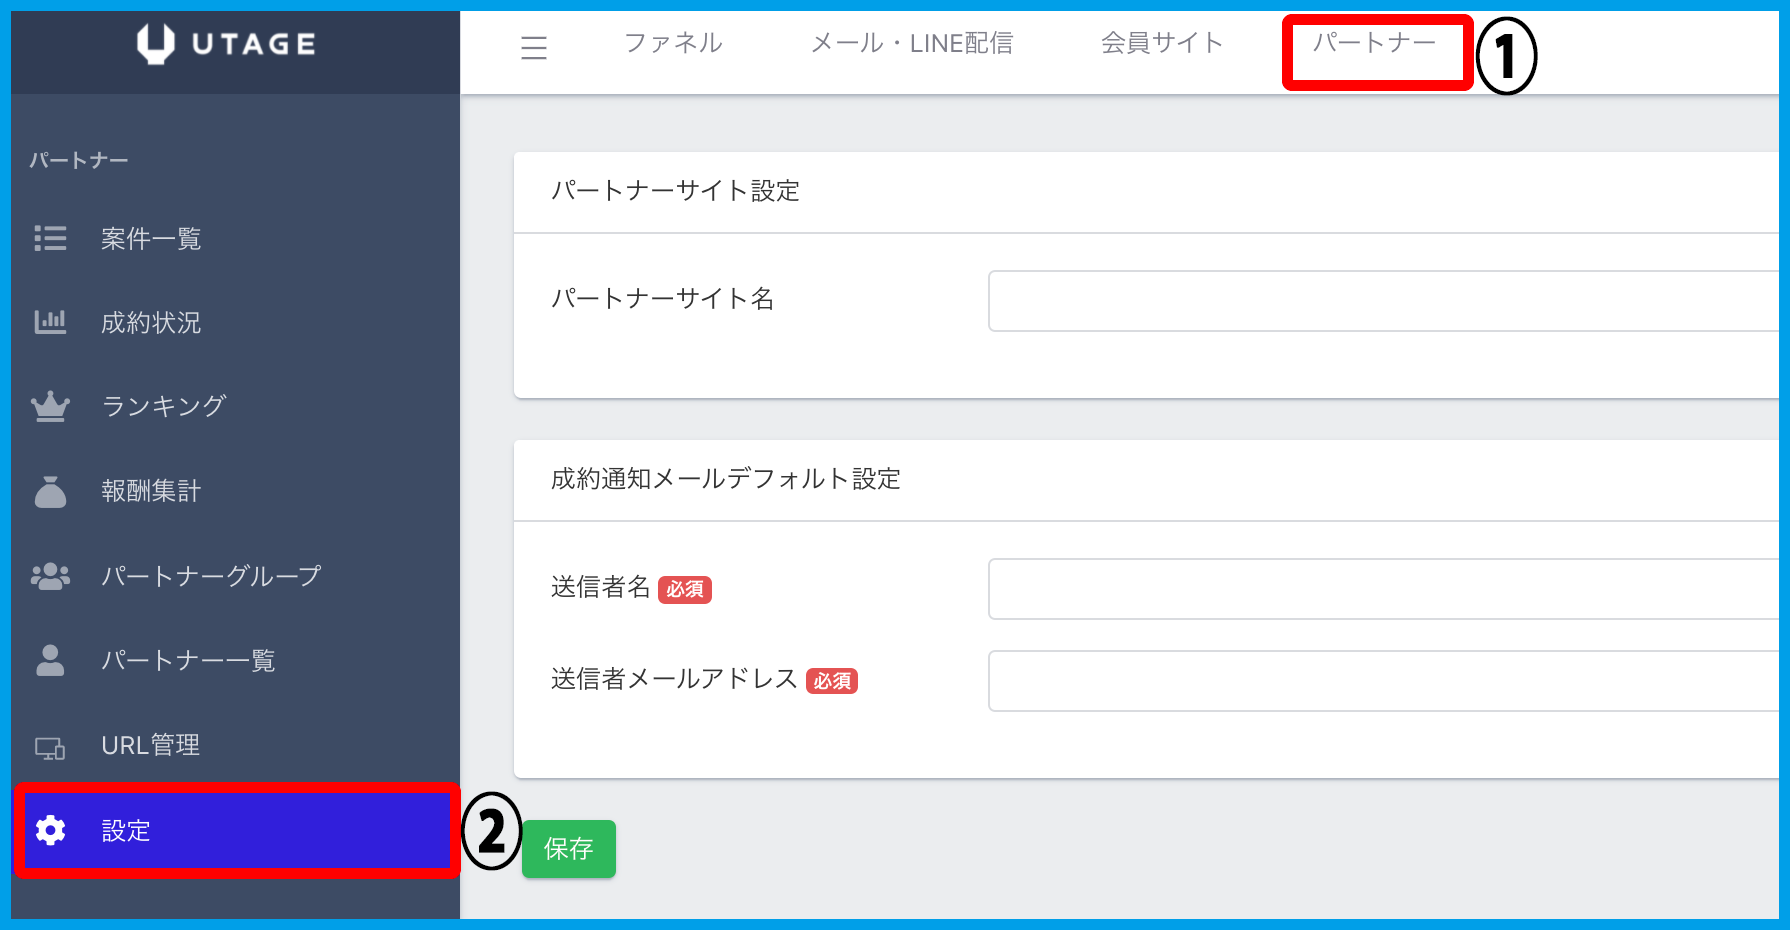
Task: Click the UTAGE logo
Action: pyautogui.click(x=227, y=44)
